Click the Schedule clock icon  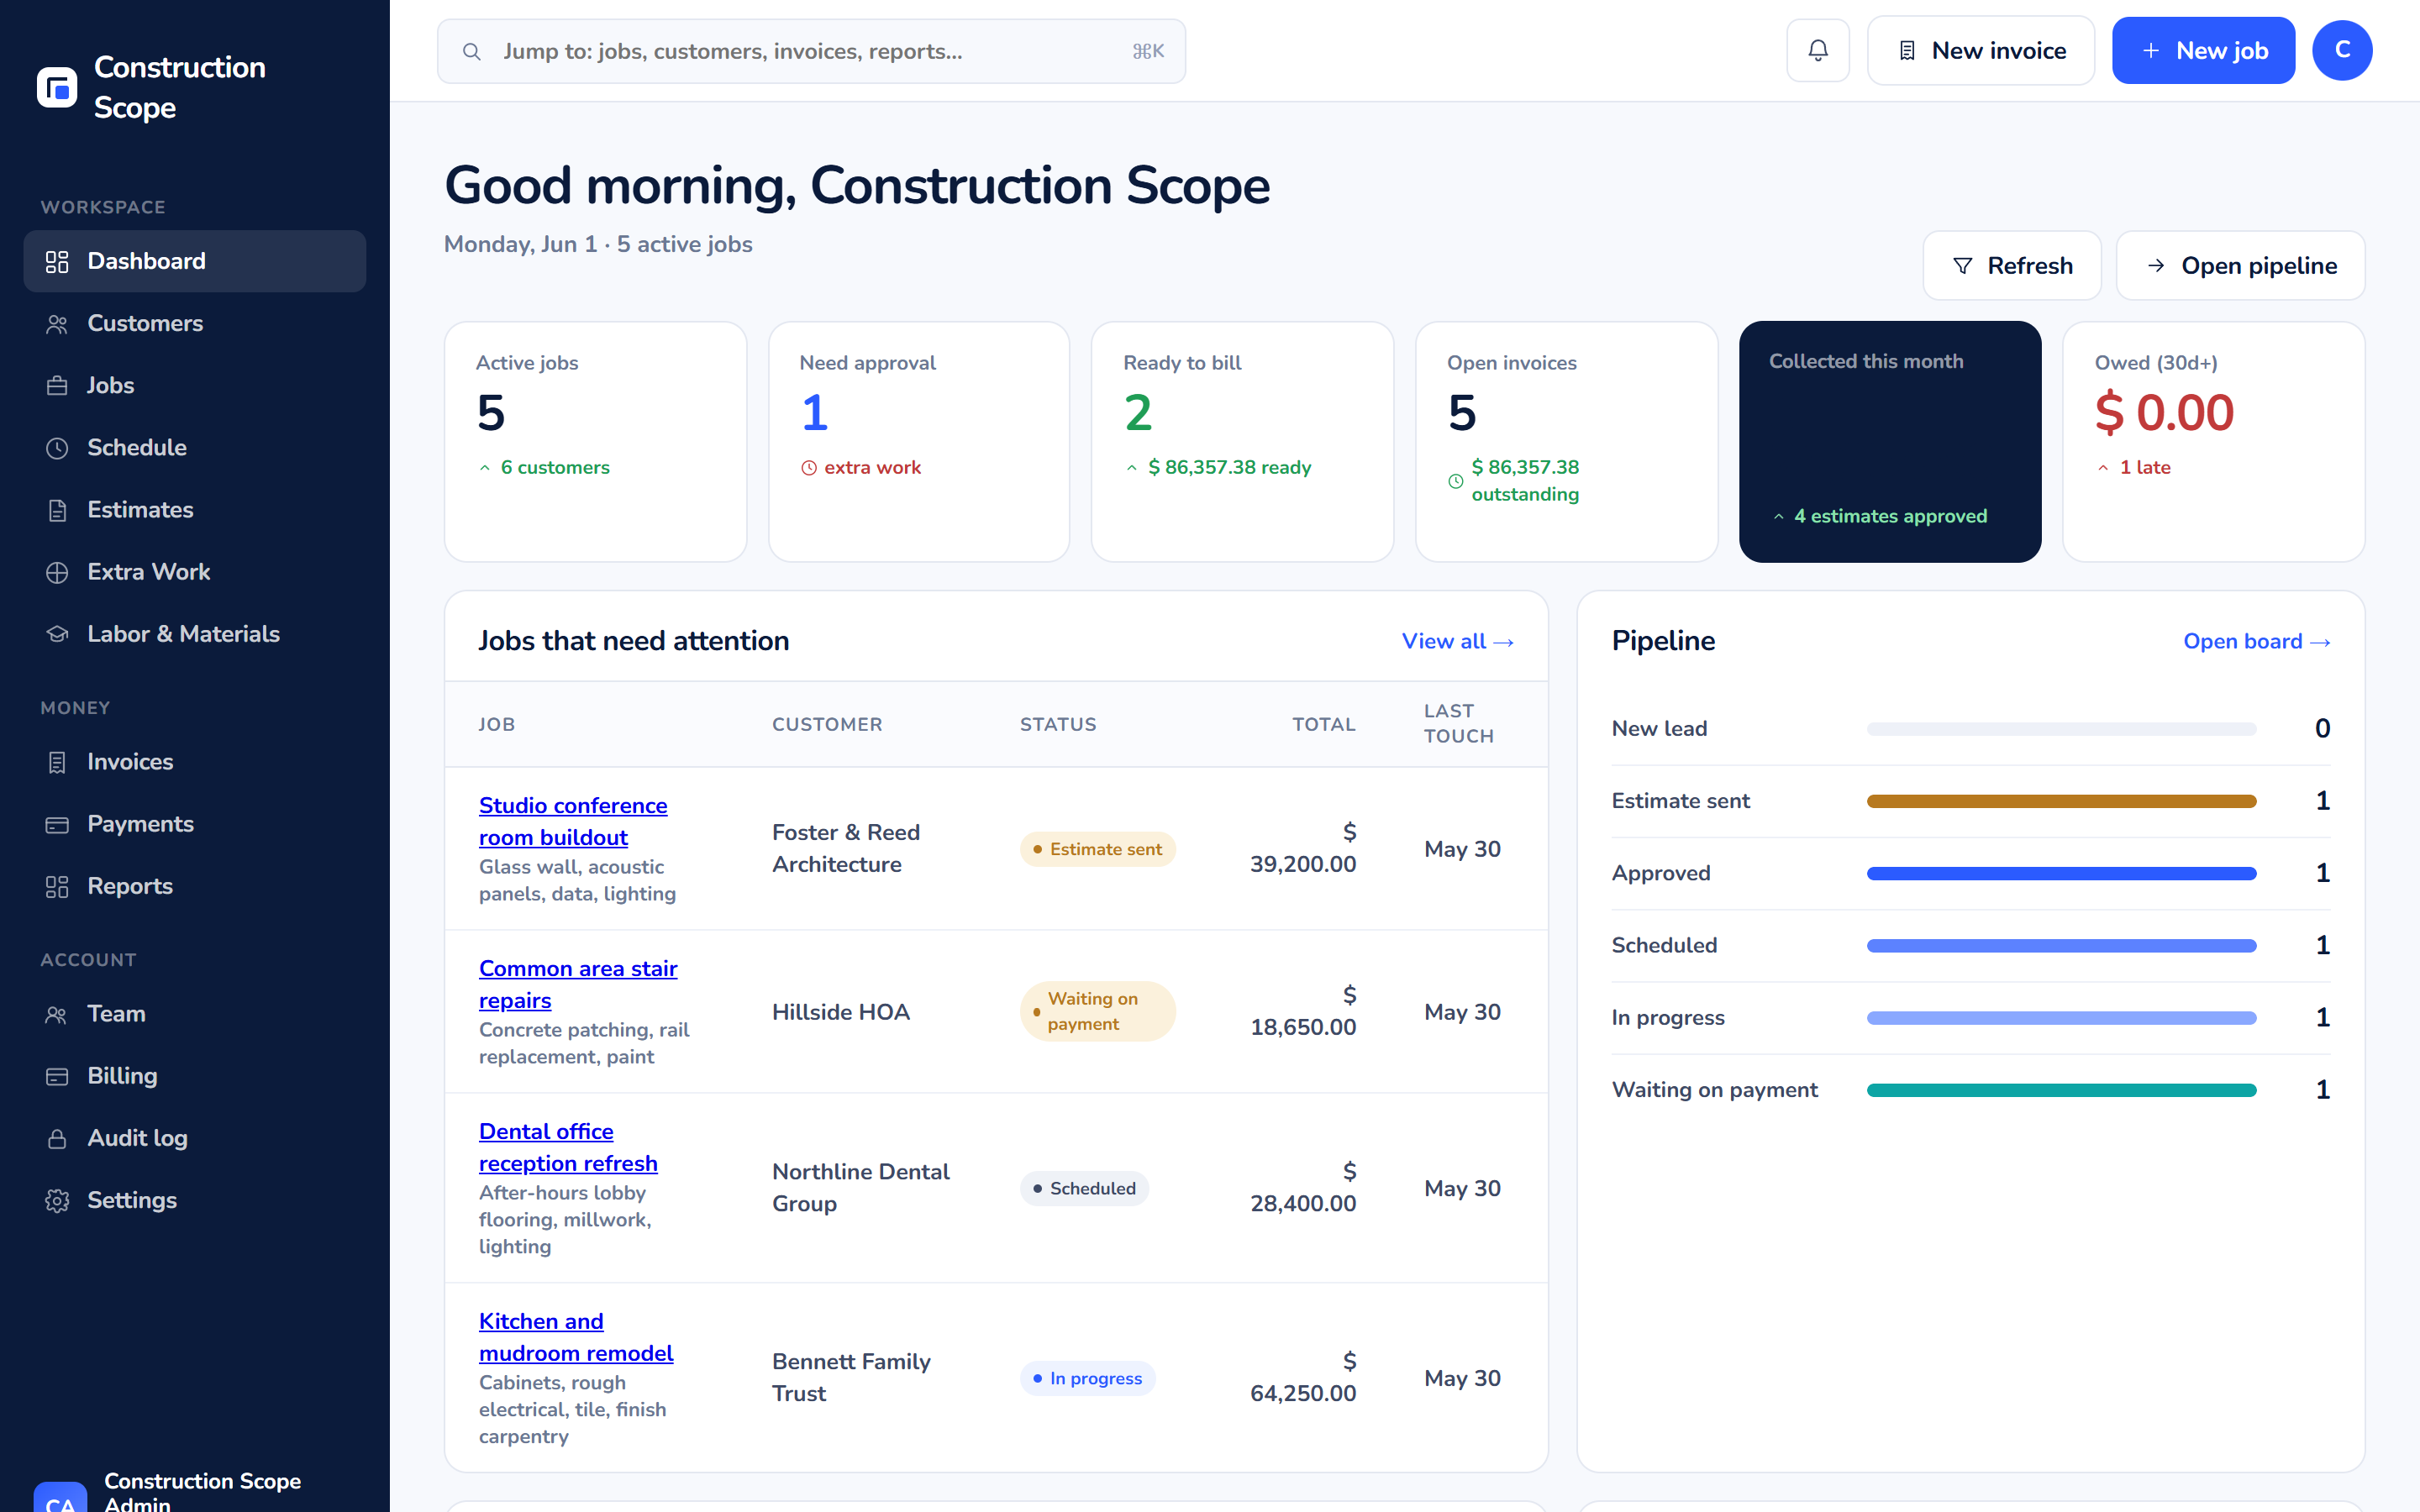57,448
